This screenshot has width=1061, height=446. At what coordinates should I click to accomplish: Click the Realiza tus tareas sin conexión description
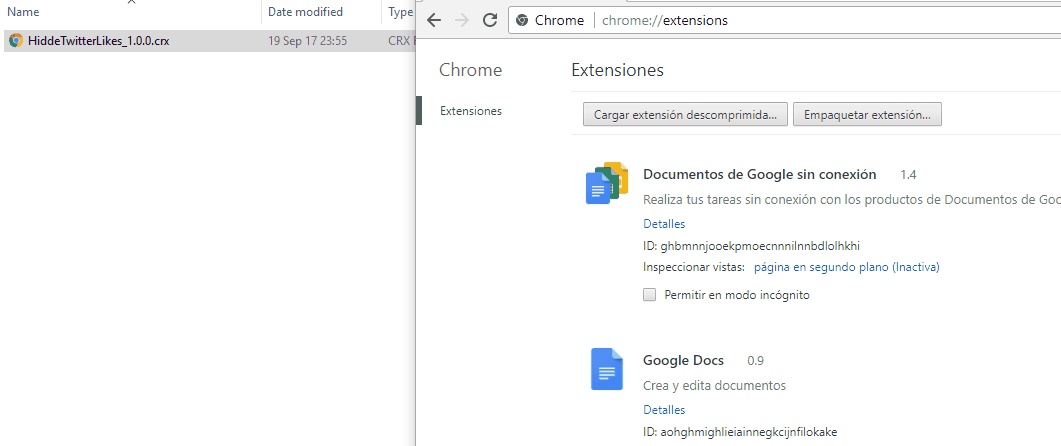(852, 200)
